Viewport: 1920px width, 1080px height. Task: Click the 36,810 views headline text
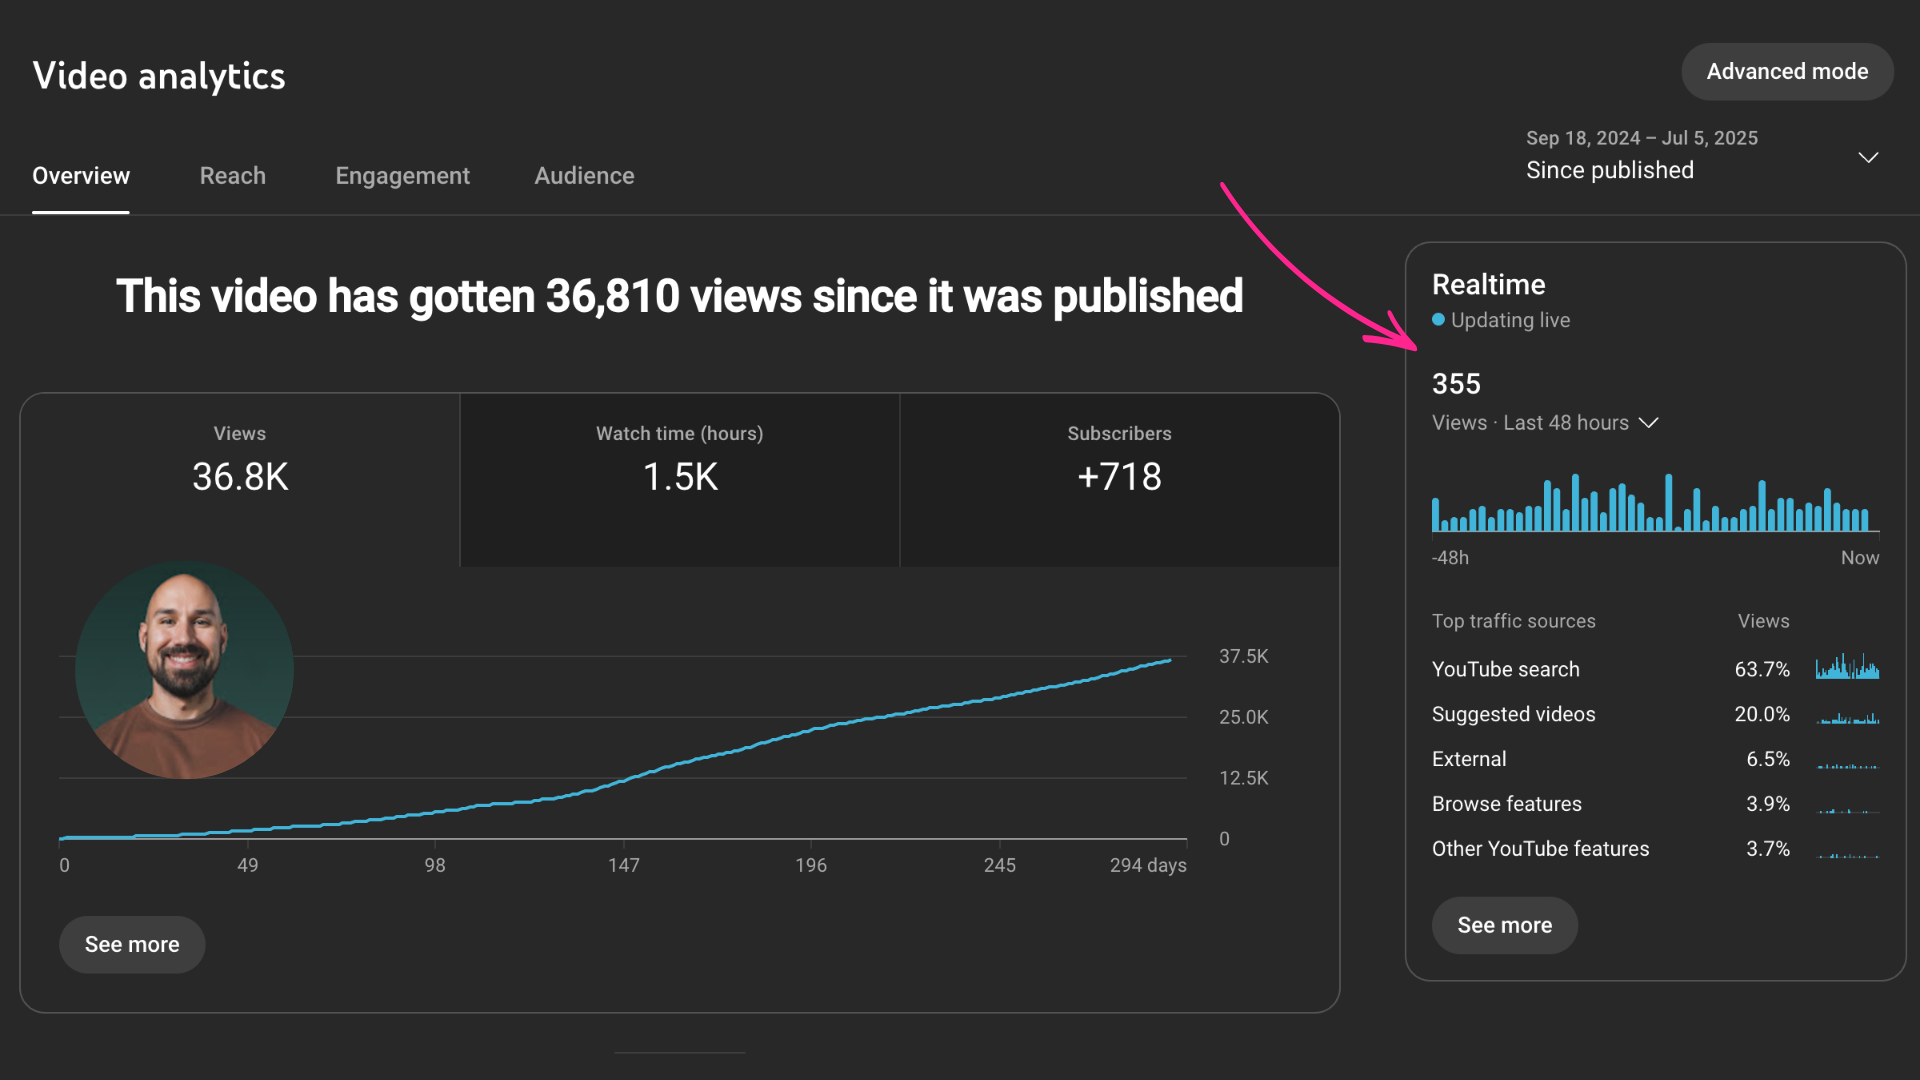(x=680, y=296)
